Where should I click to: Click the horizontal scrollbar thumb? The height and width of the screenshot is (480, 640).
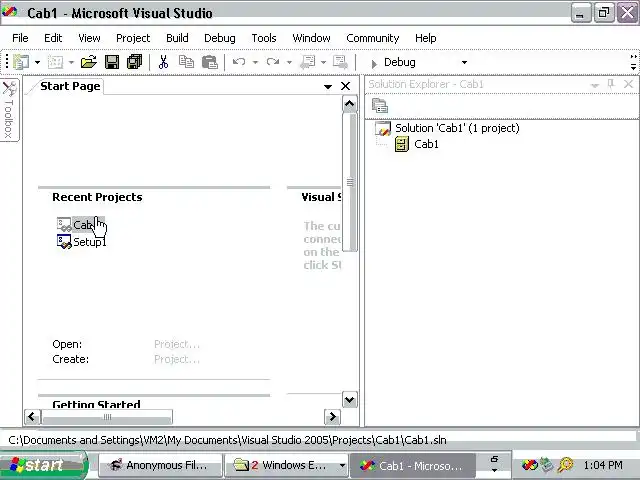click(x=107, y=417)
